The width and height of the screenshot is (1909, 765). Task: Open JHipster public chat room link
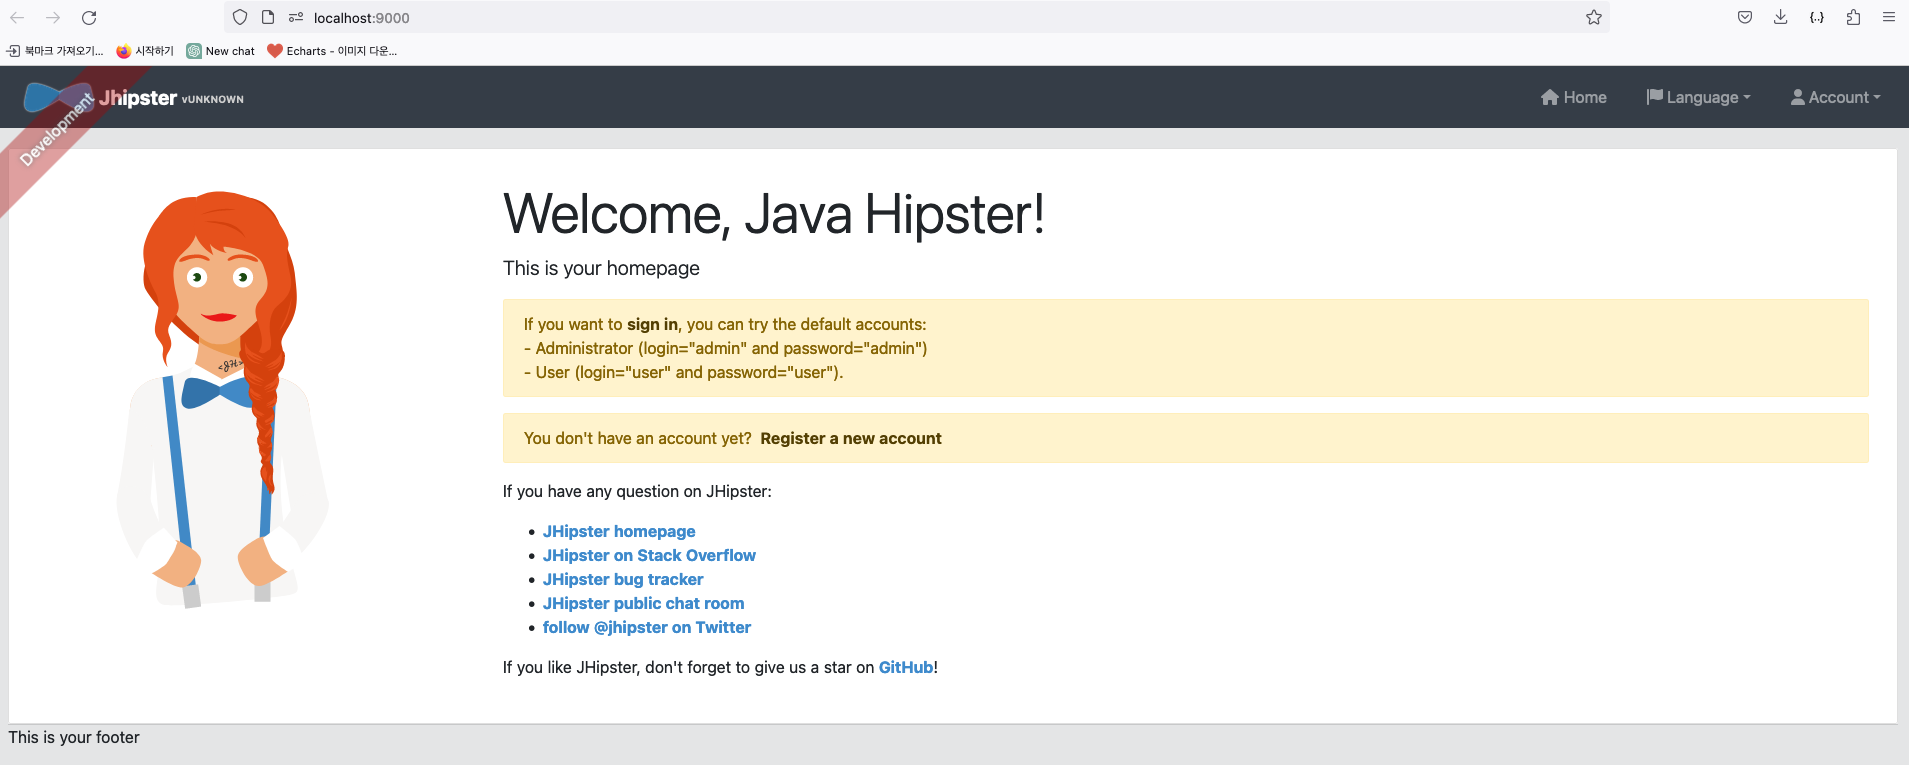pyautogui.click(x=643, y=603)
